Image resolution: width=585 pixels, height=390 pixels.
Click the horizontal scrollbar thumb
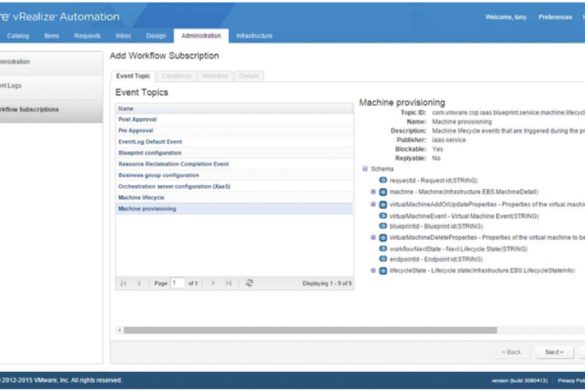(x=310, y=330)
